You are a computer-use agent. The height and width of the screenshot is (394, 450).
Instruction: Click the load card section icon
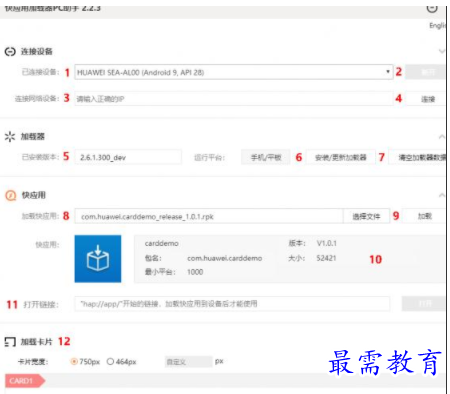pos(10,342)
